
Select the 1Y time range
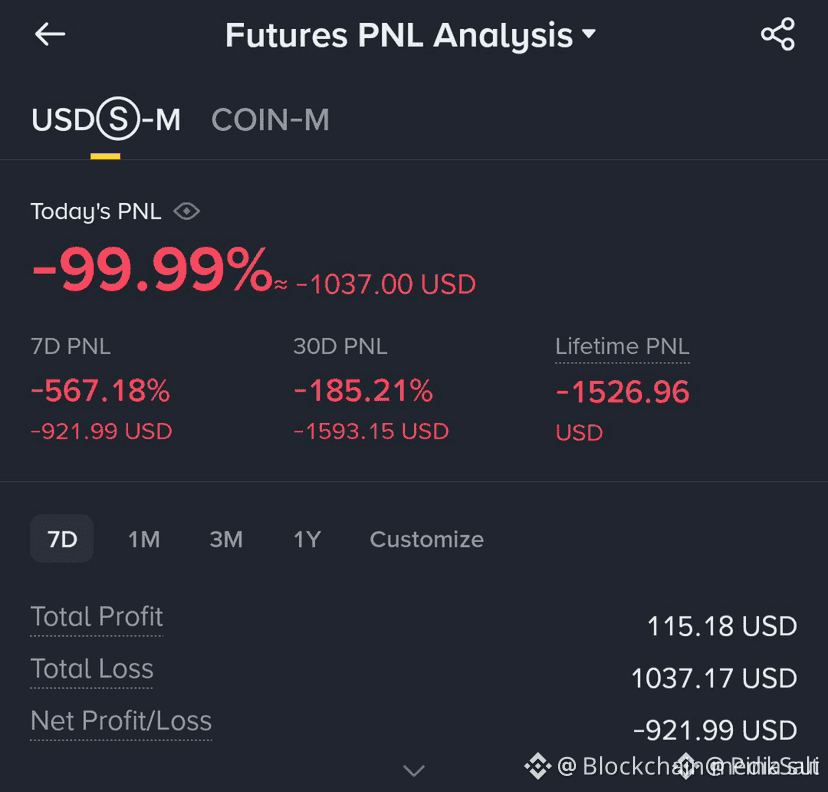click(x=307, y=539)
